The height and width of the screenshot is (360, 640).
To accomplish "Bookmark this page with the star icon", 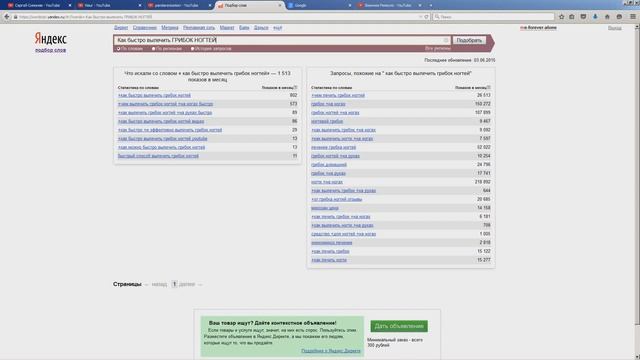I will [562, 17].
